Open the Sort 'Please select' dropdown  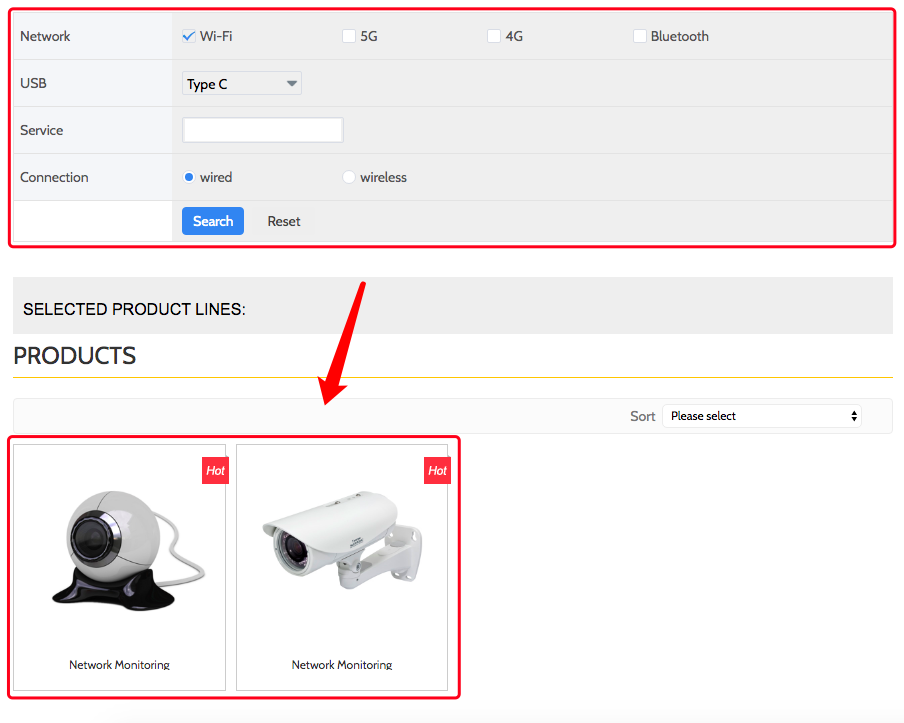click(761, 416)
